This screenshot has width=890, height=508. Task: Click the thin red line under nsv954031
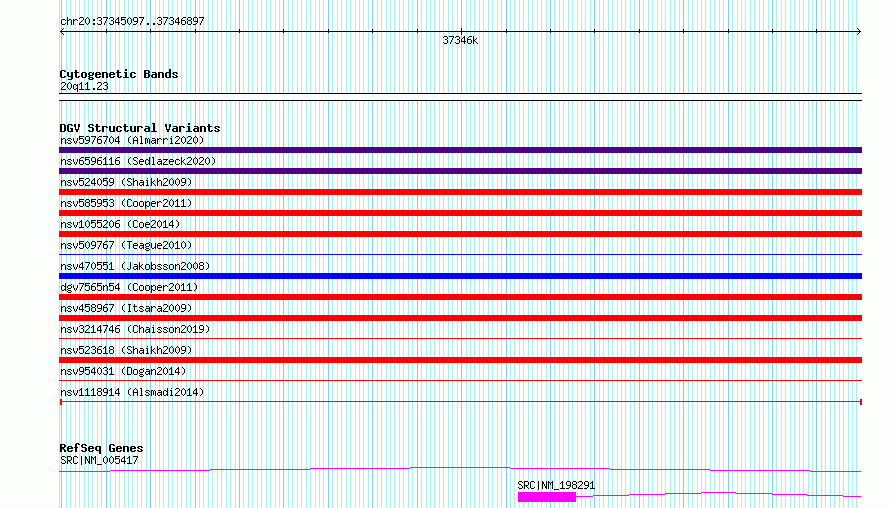pos(460,380)
